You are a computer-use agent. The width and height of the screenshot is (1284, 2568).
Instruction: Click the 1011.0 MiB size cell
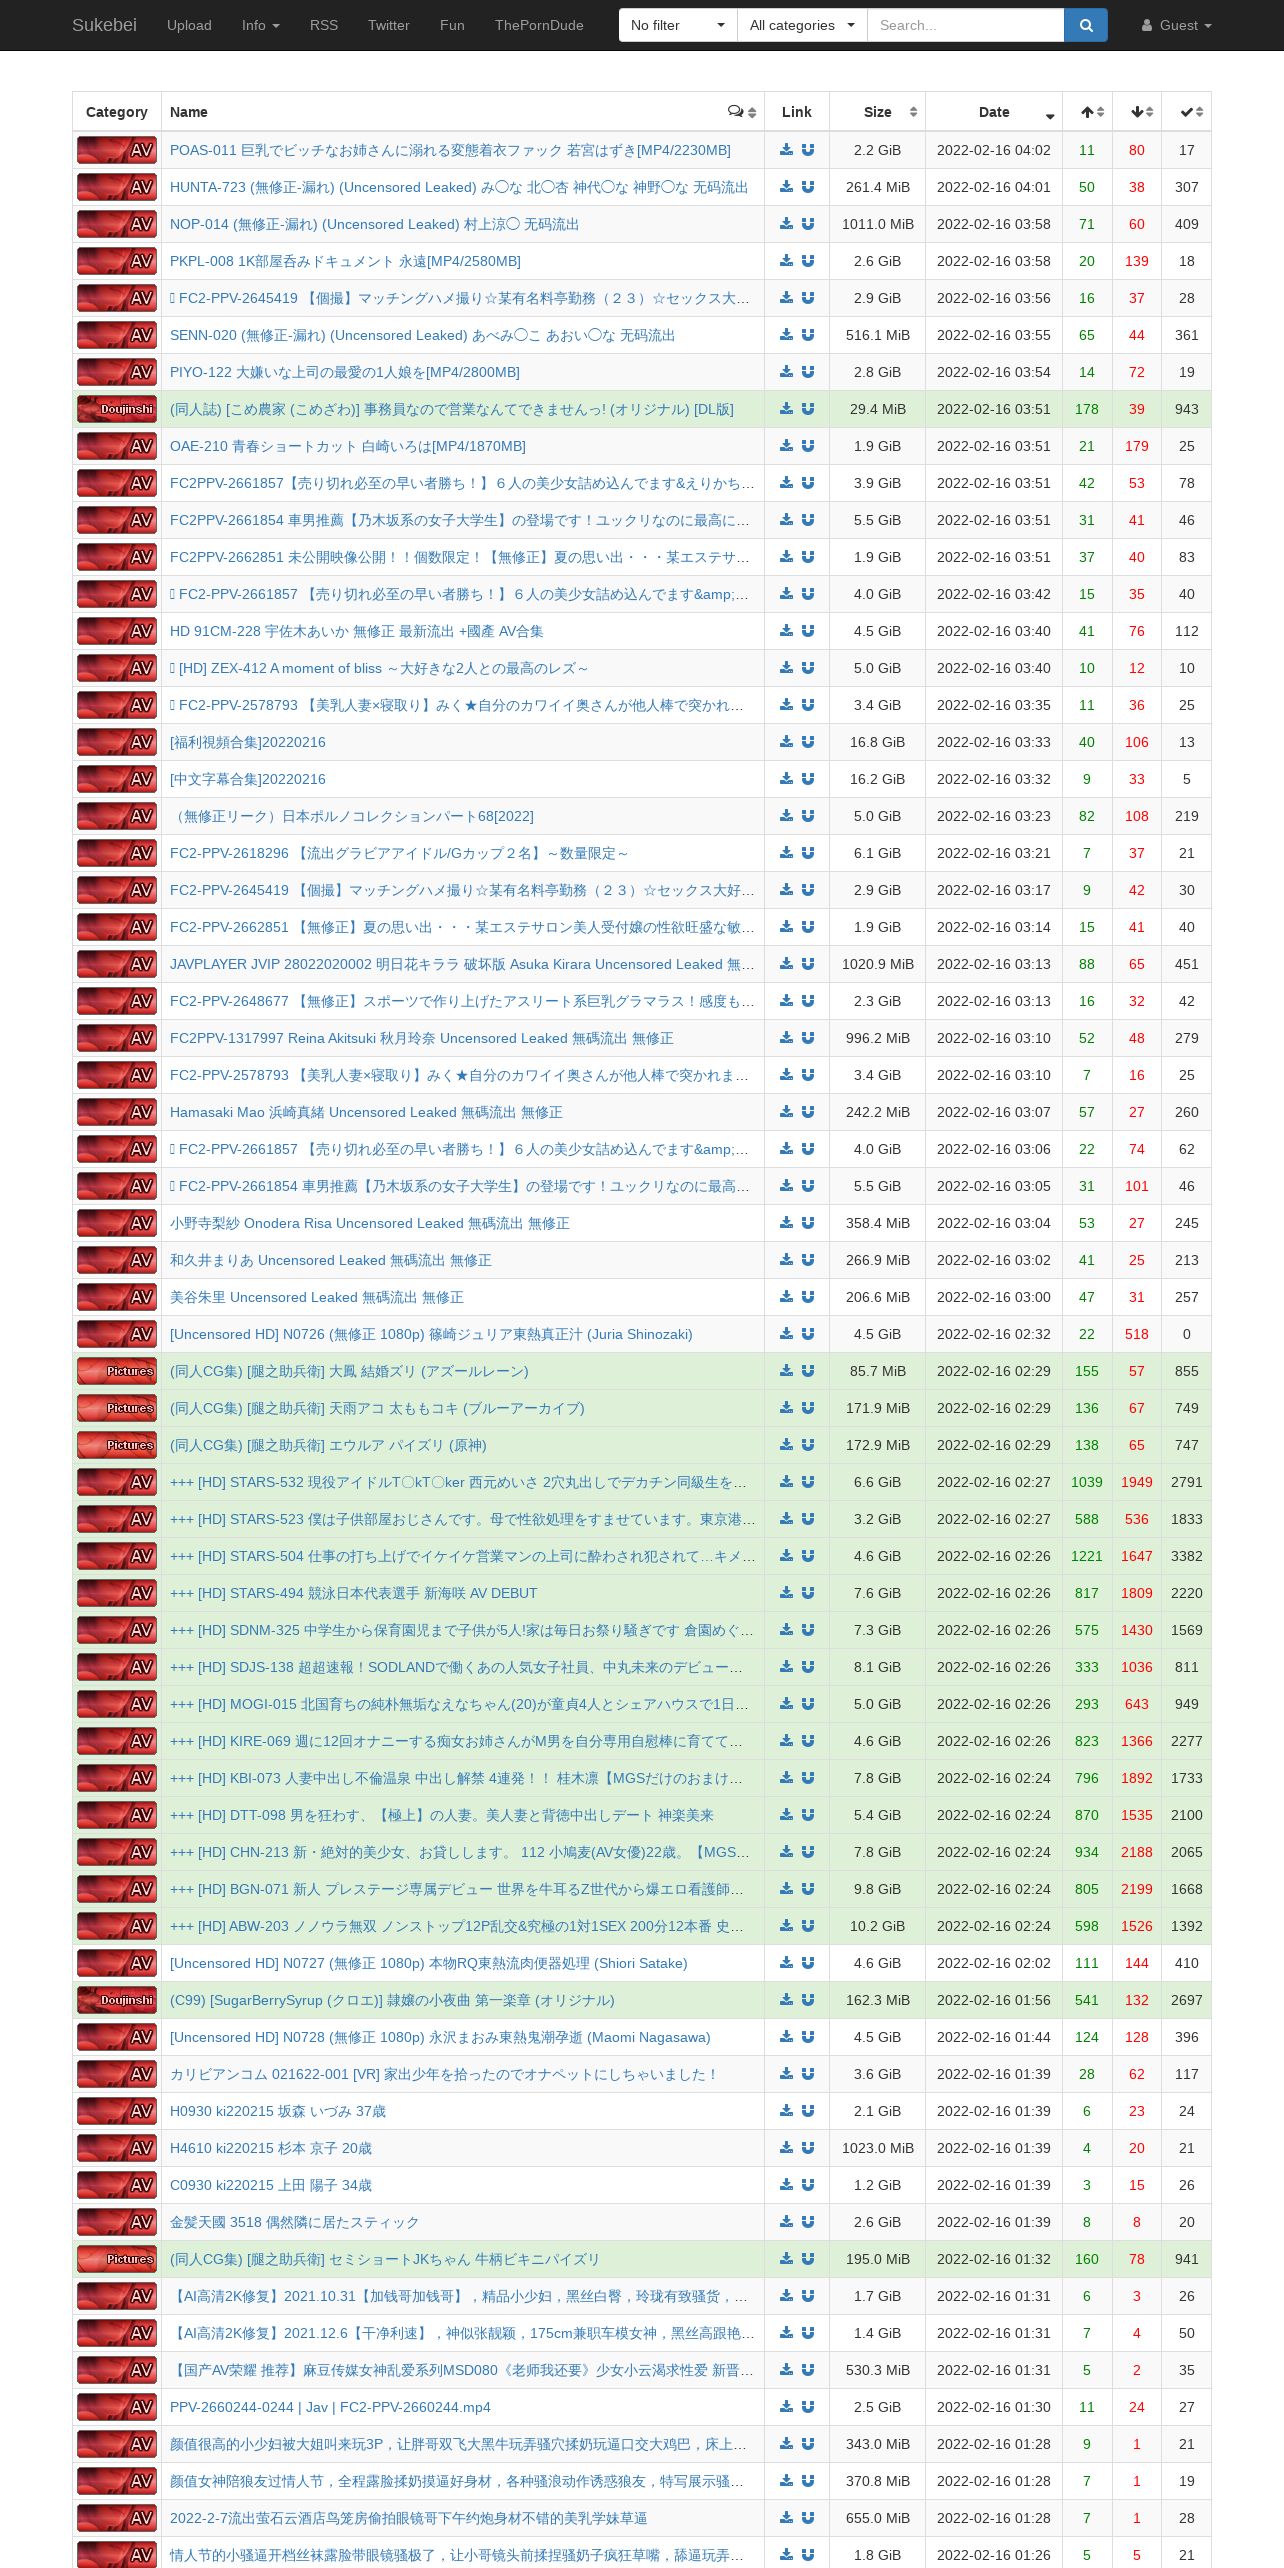[877, 224]
